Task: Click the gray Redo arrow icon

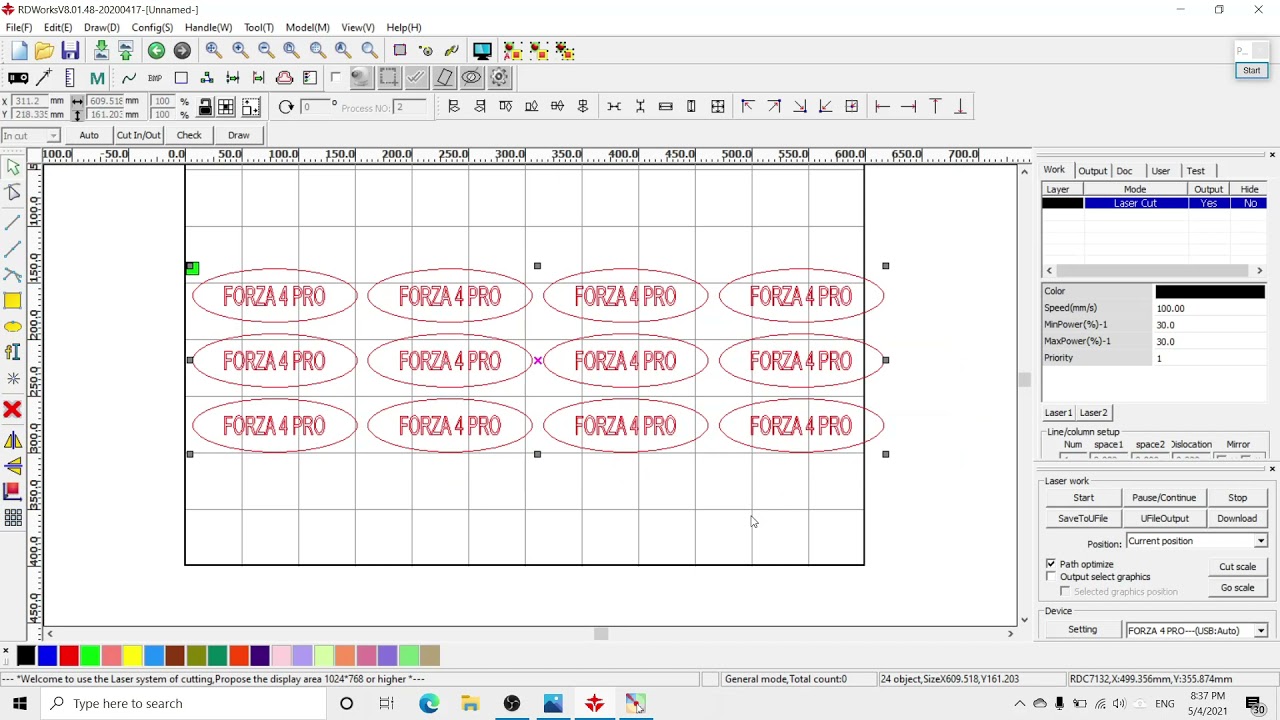Action: click(x=182, y=51)
